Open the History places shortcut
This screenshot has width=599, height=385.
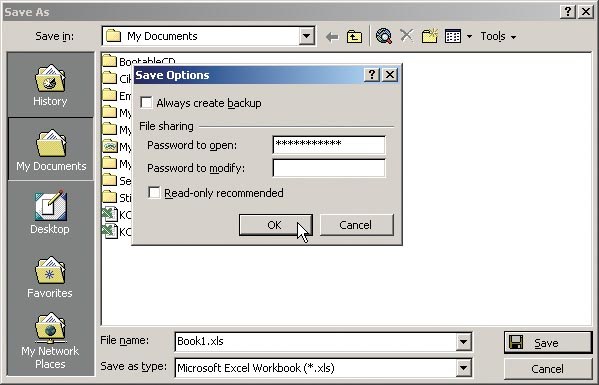point(50,85)
